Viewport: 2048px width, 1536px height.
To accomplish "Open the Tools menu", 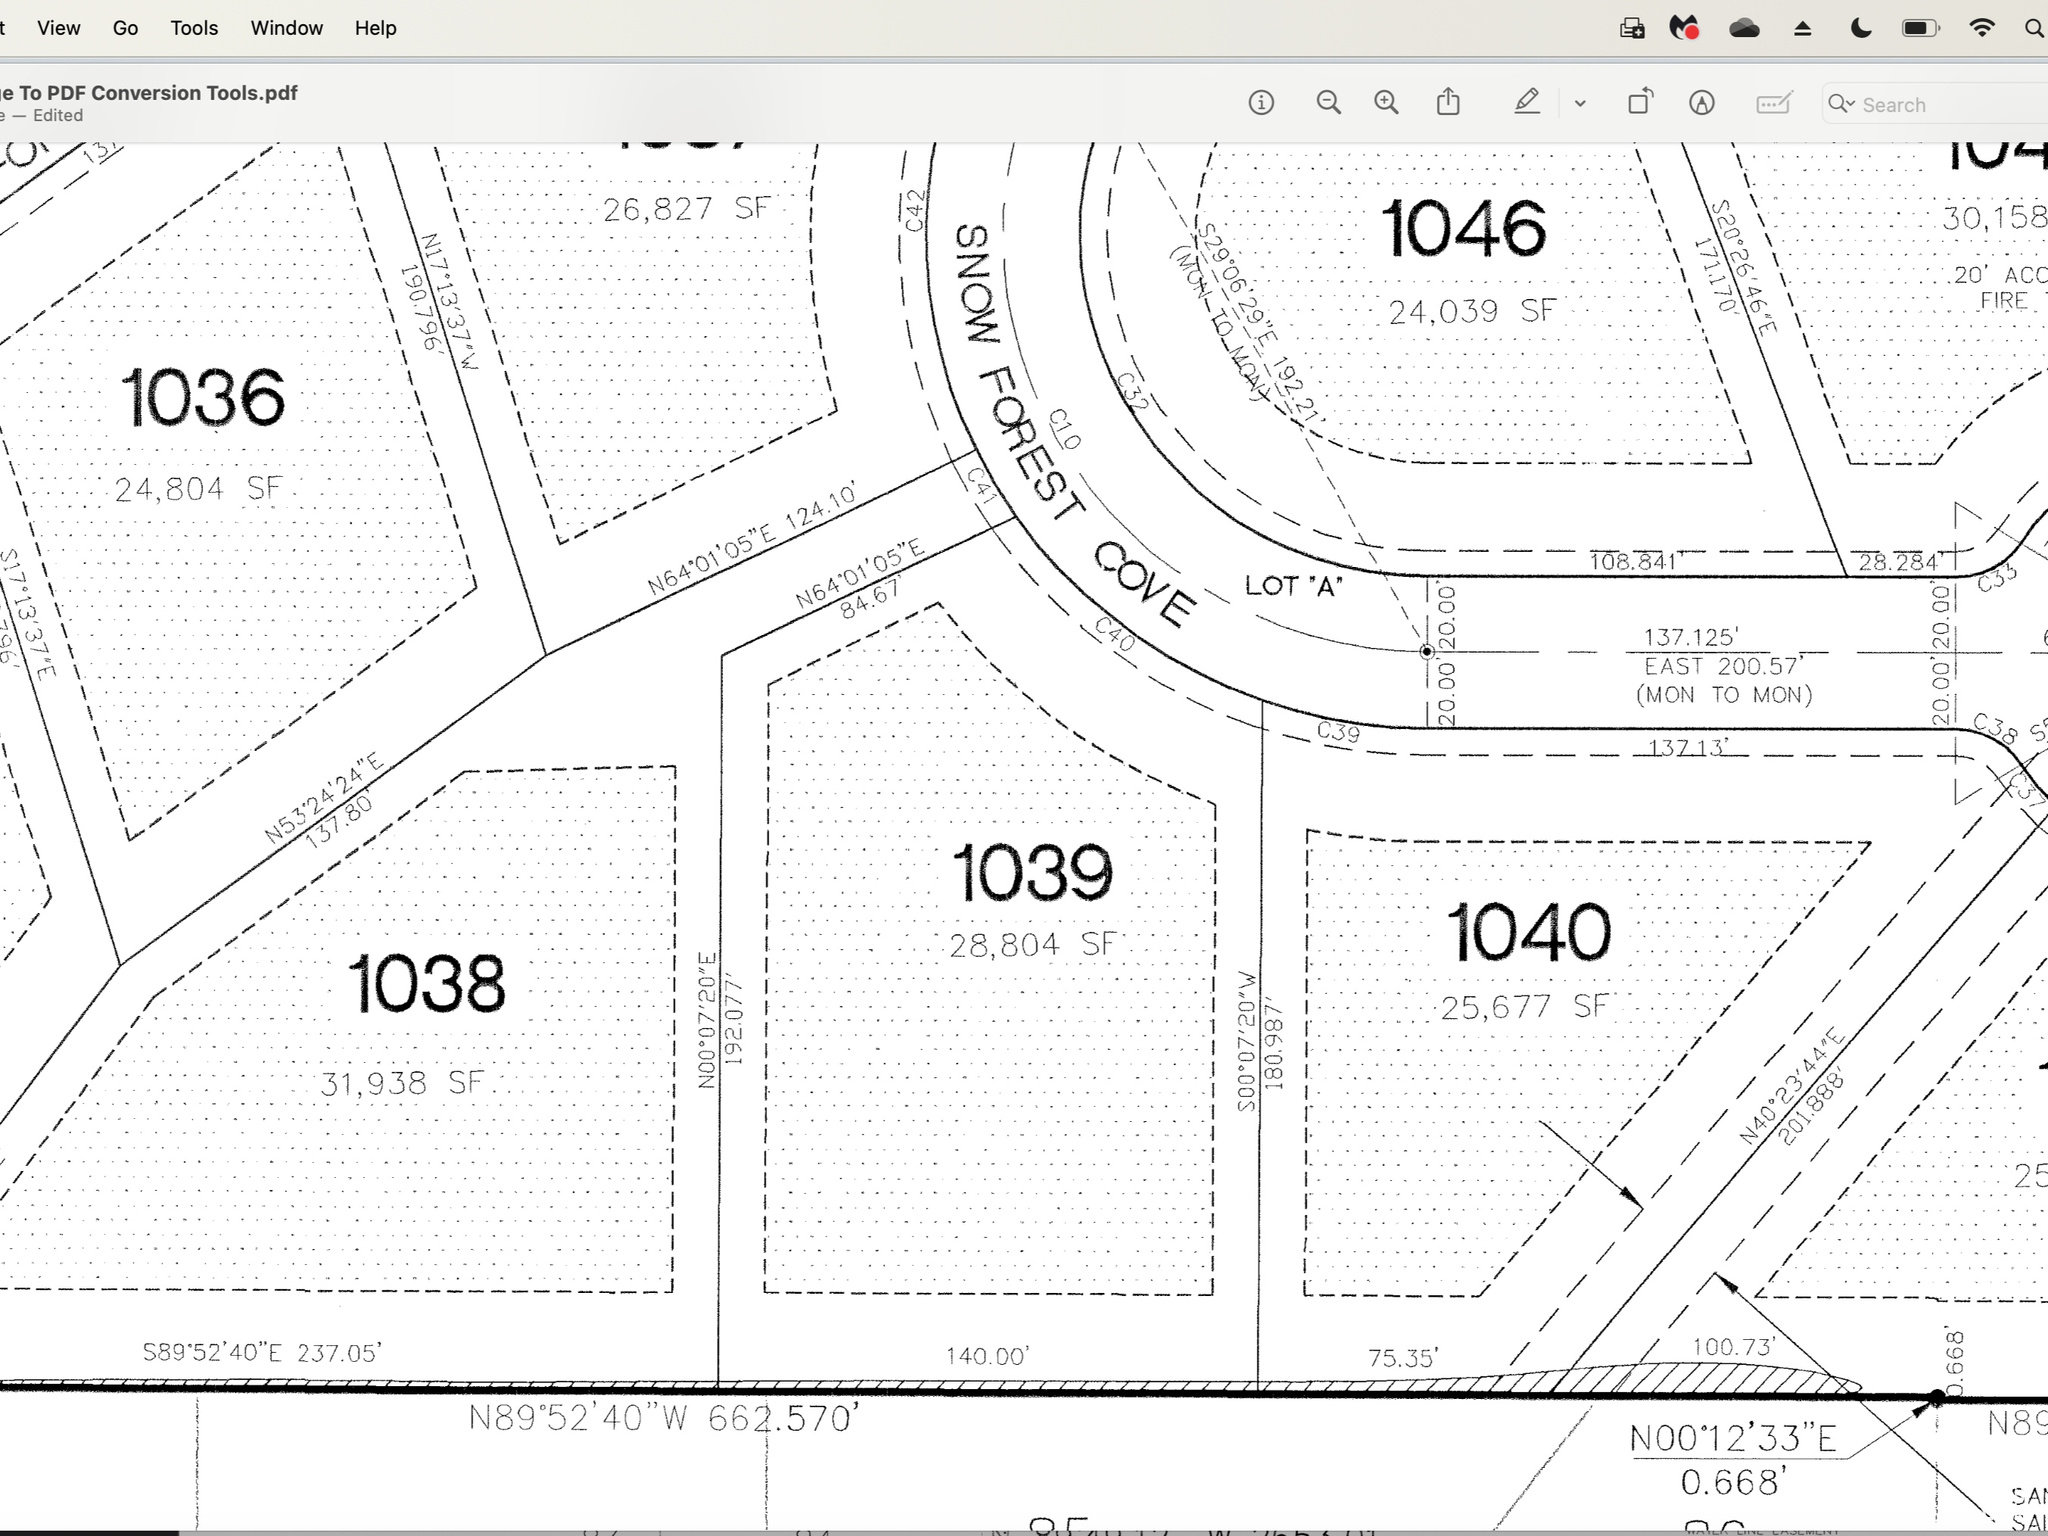I will pos(194,28).
